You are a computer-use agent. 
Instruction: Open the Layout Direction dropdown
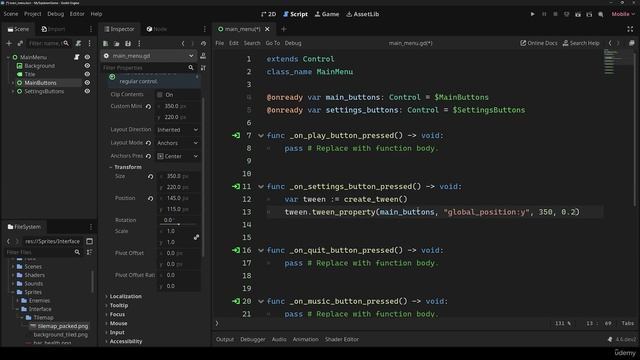[x=178, y=130]
